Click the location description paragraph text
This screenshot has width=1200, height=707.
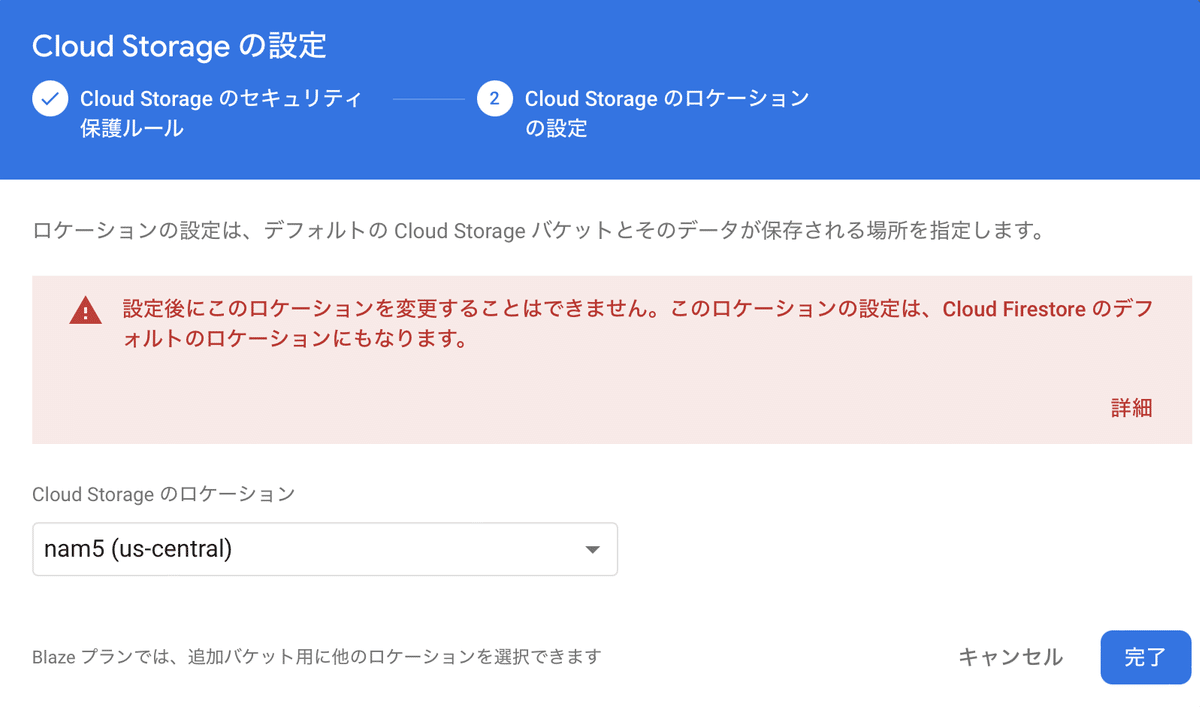(538, 232)
